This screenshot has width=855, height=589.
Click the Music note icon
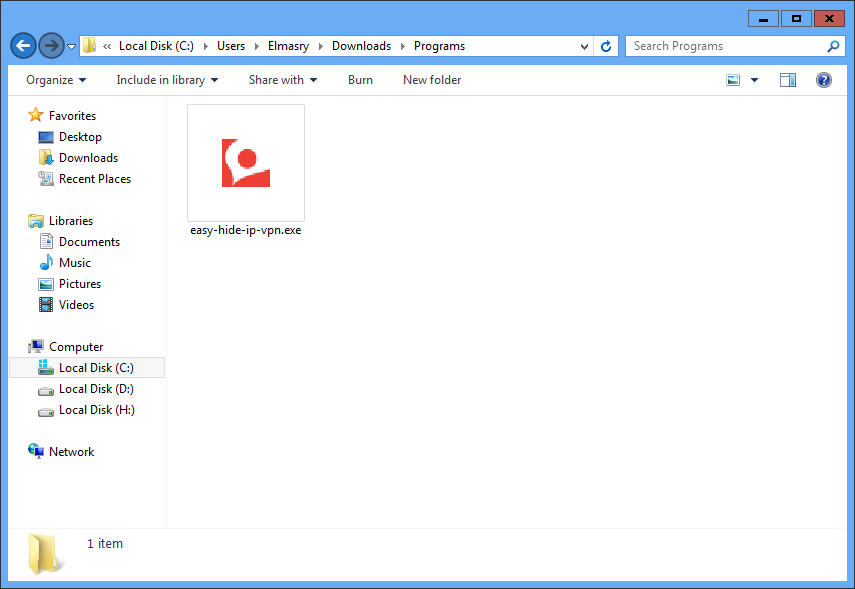(46, 262)
